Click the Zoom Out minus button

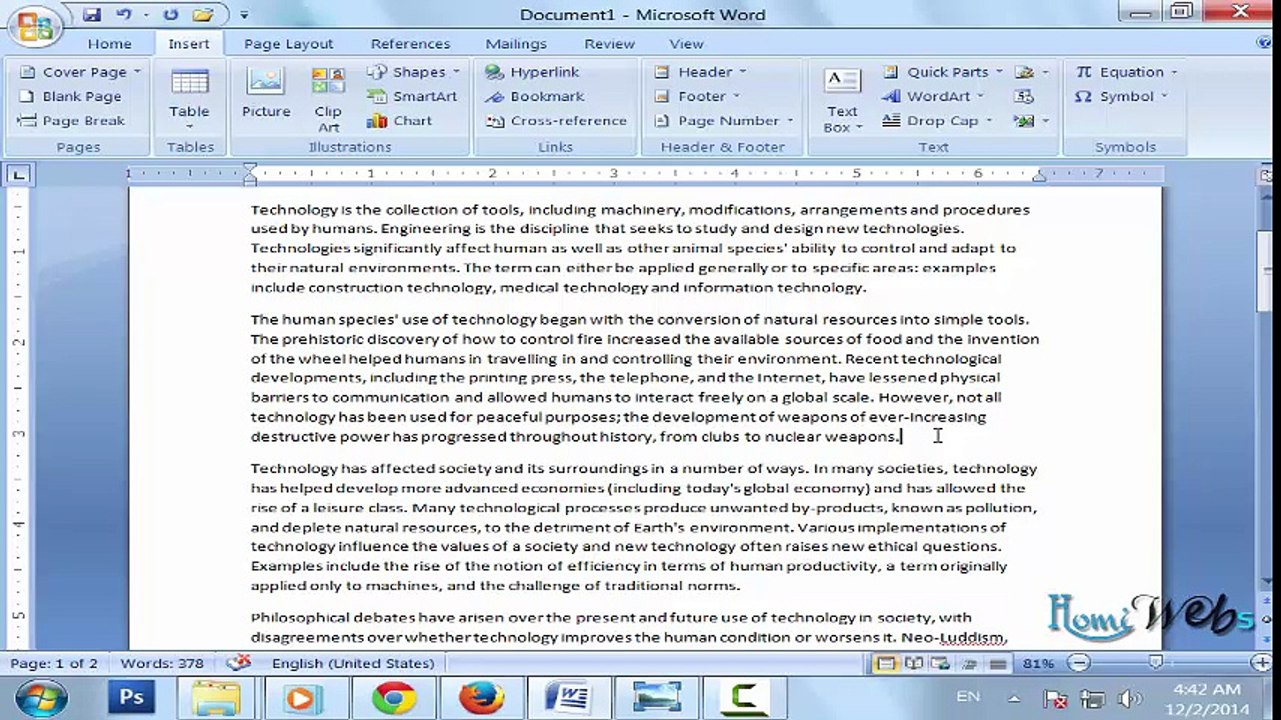pyautogui.click(x=1078, y=662)
